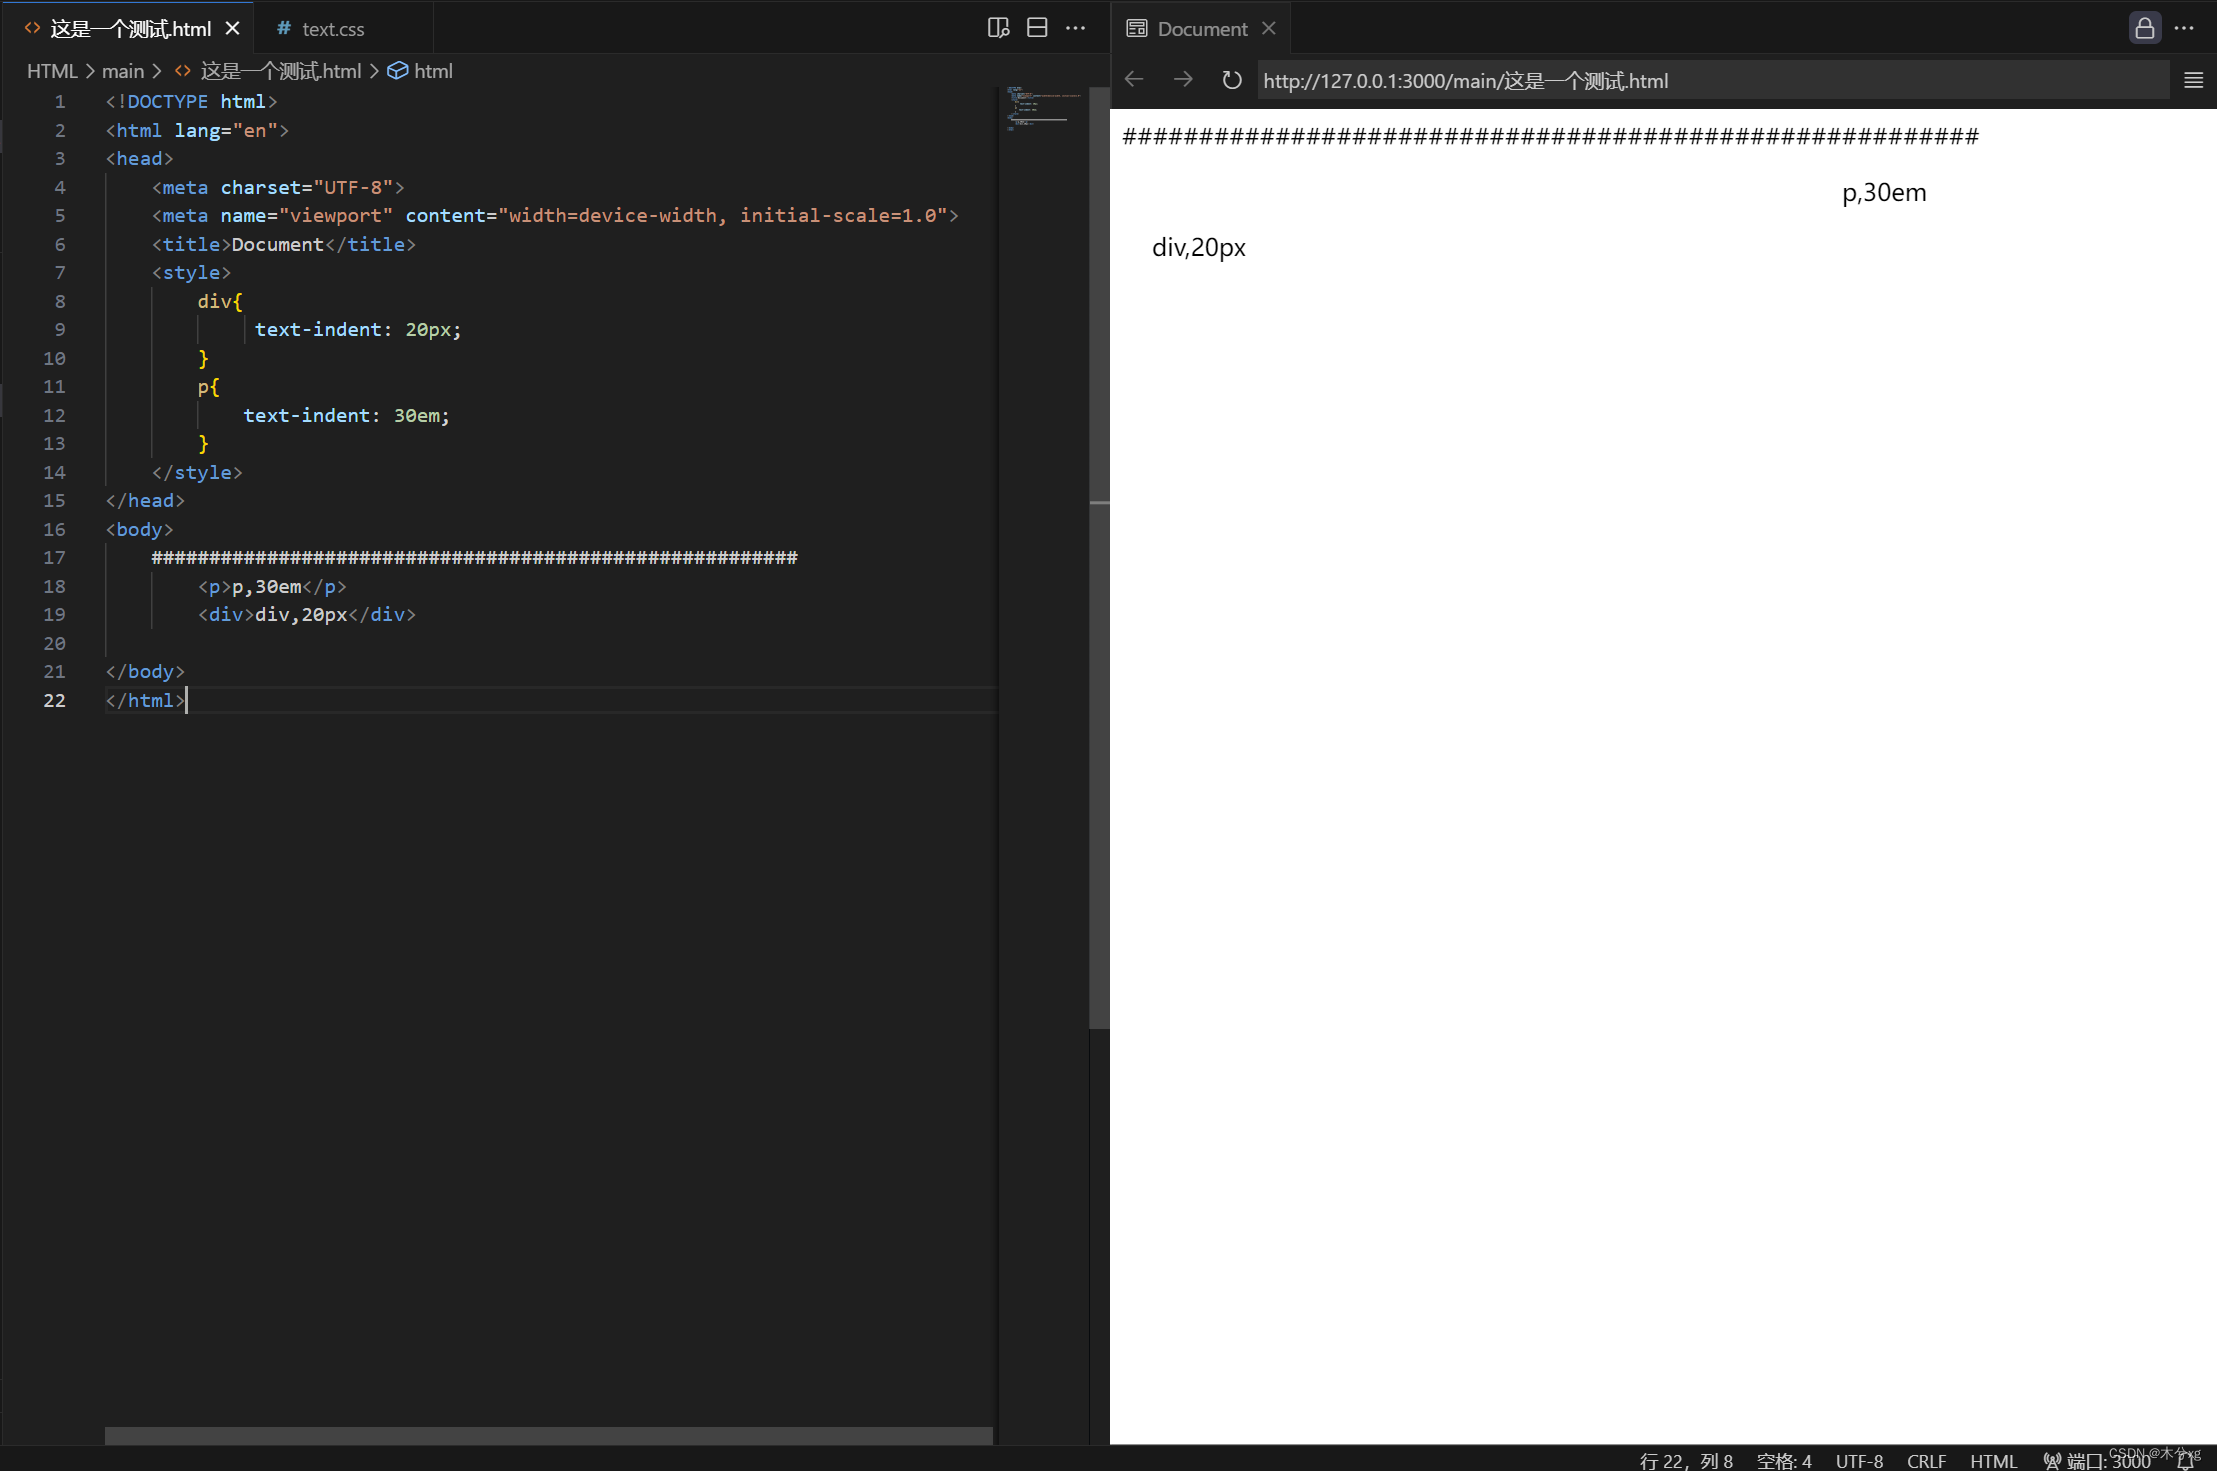
Task: Open More Actions for the editor group
Action: [1077, 28]
